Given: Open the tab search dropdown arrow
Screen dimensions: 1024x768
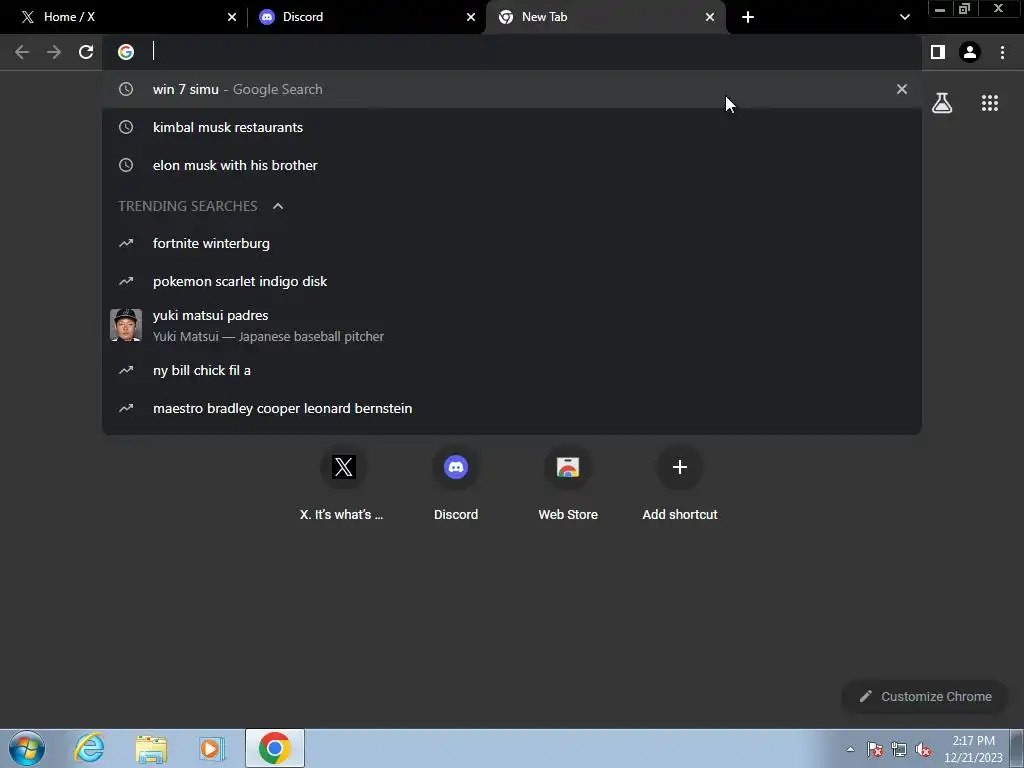Looking at the screenshot, I should point(904,17).
